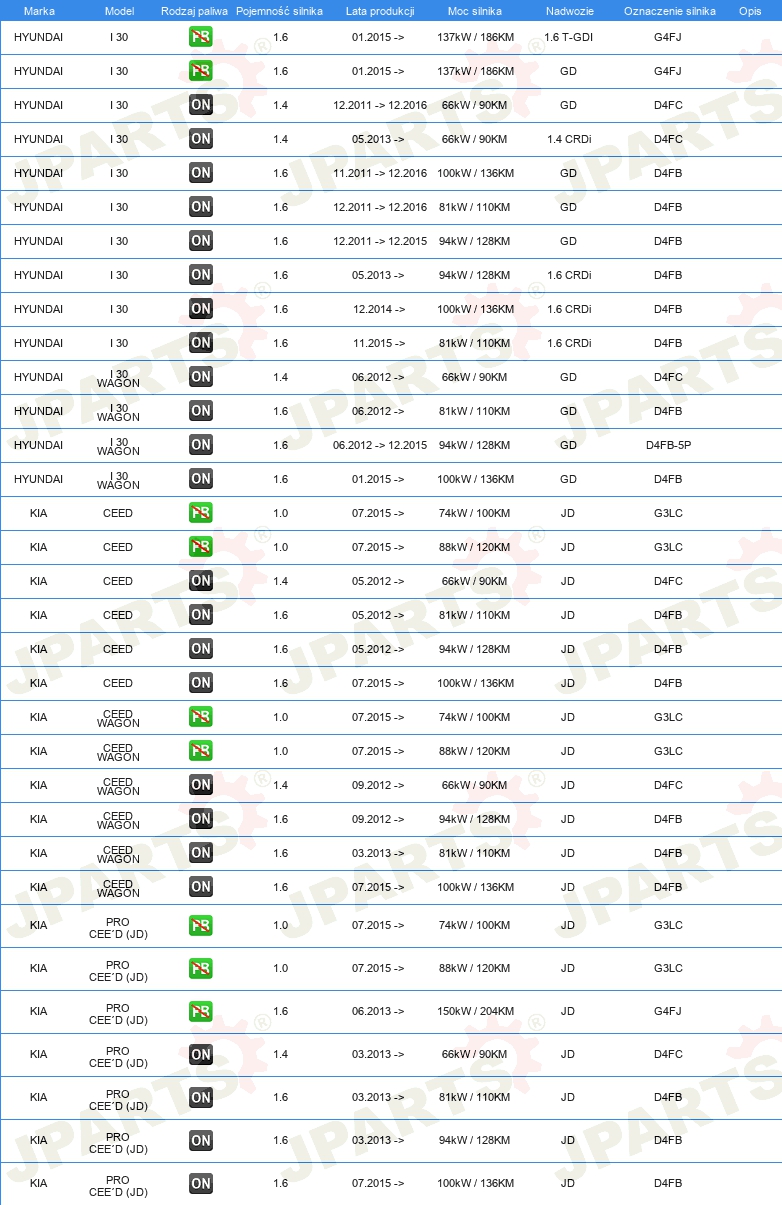Click the 06.2012 -> 12.2015 production years cell
This screenshot has height=1205, width=782.
pos(380,445)
